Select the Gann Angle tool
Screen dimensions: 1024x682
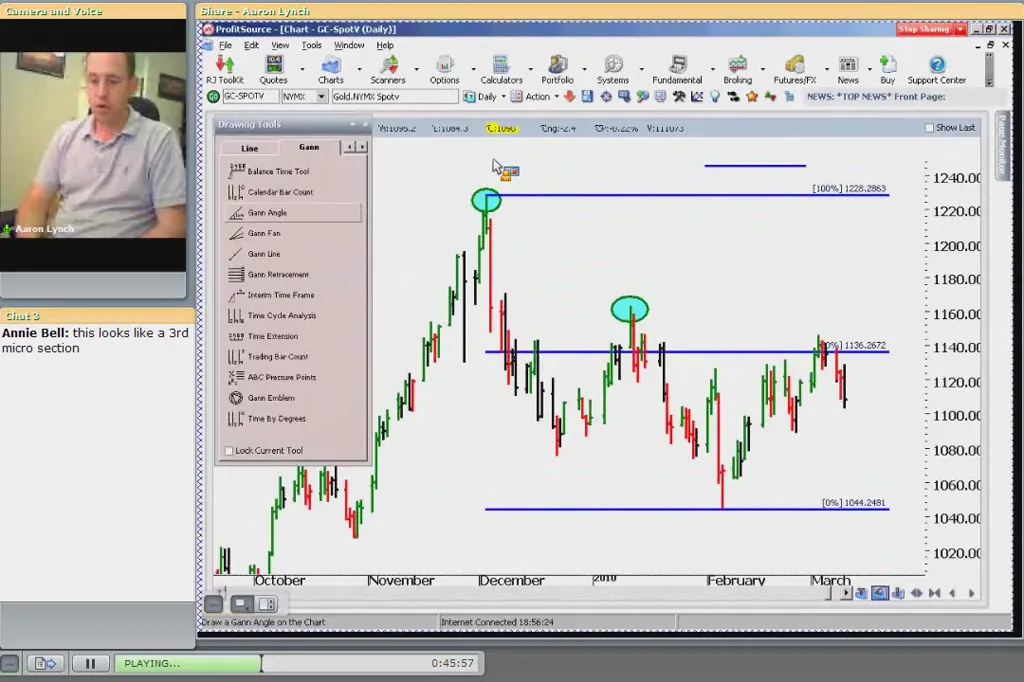click(292, 212)
